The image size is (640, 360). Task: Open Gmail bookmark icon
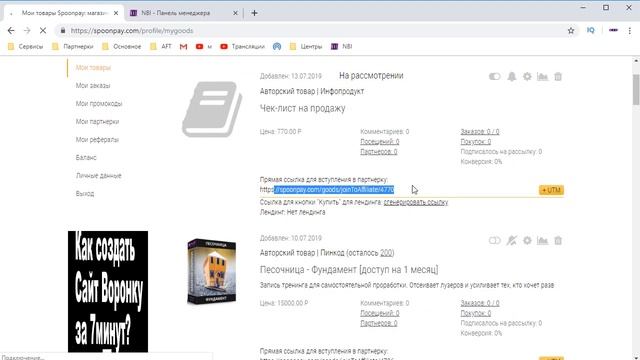(x=183, y=47)
